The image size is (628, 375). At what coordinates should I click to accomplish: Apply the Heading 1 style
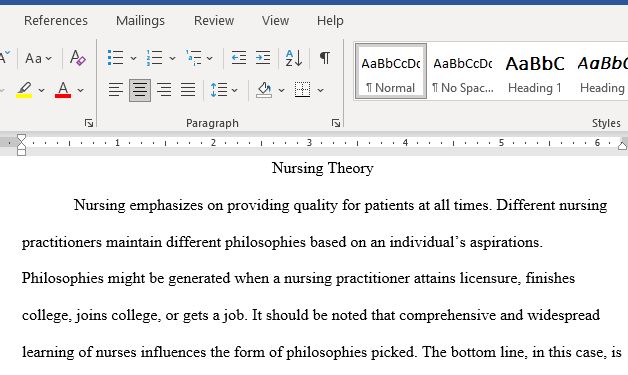pos(535,72)
